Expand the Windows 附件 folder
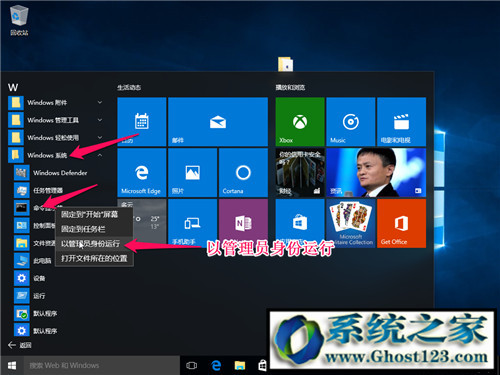 (56, 103)
